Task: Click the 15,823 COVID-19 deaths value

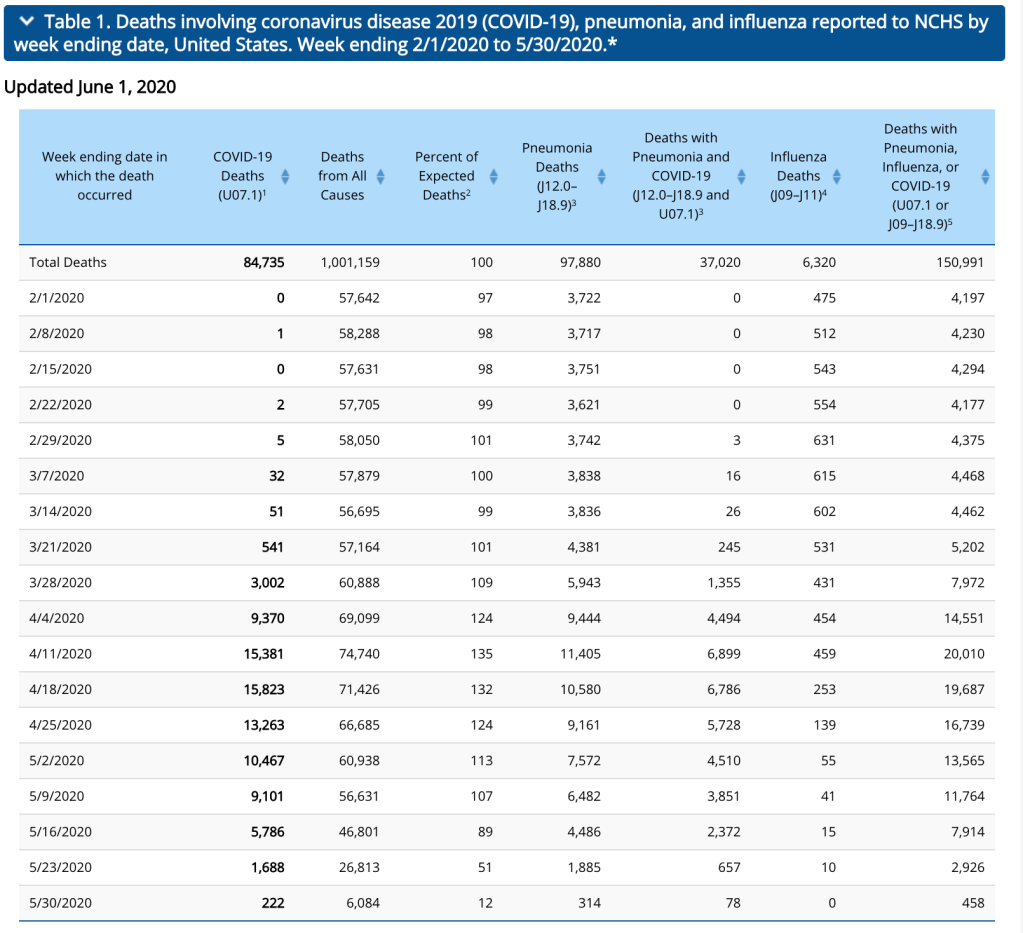Action: [263, 689]
